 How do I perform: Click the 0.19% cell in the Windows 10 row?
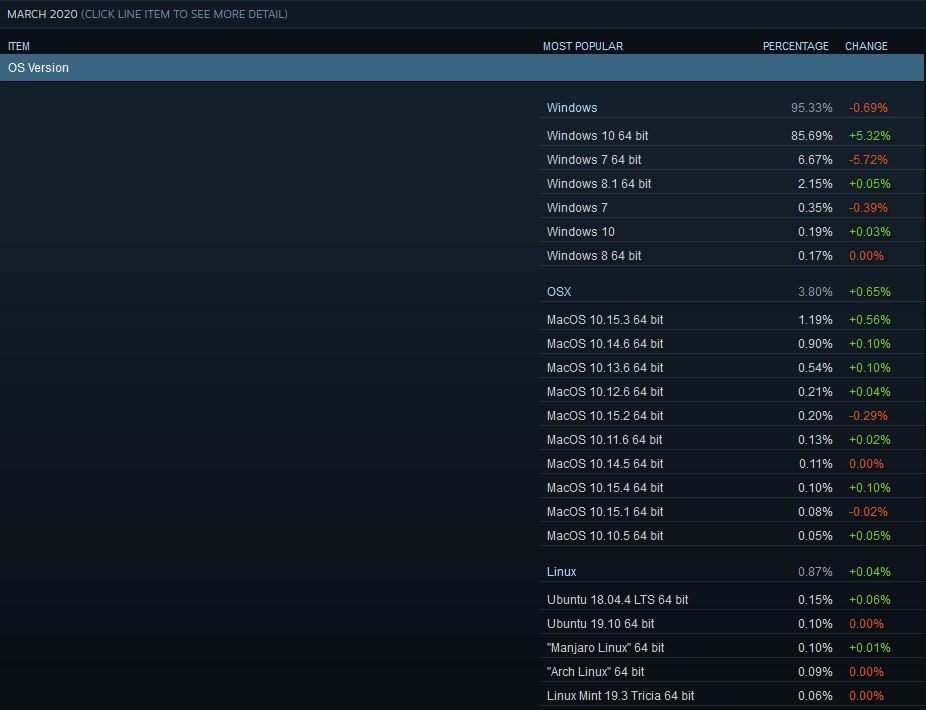815,232
